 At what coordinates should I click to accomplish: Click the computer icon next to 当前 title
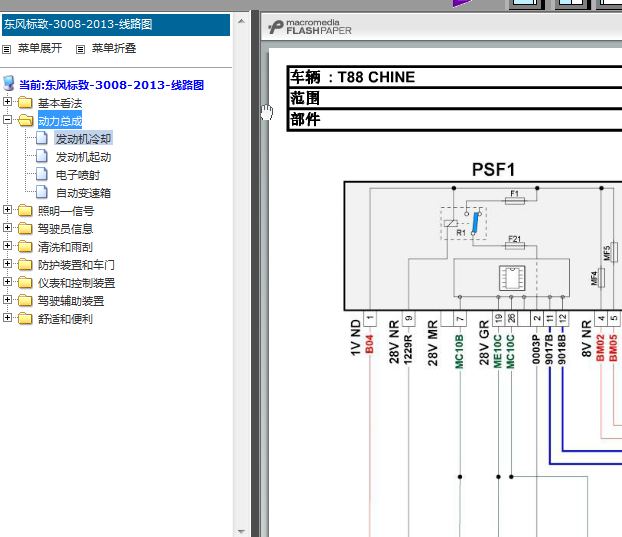[9, 84]
